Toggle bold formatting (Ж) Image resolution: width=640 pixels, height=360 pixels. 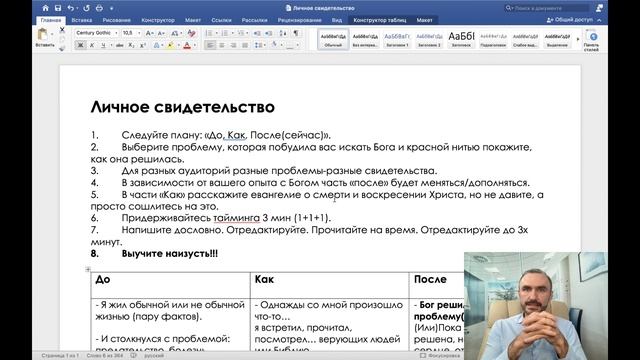point(80,45)
